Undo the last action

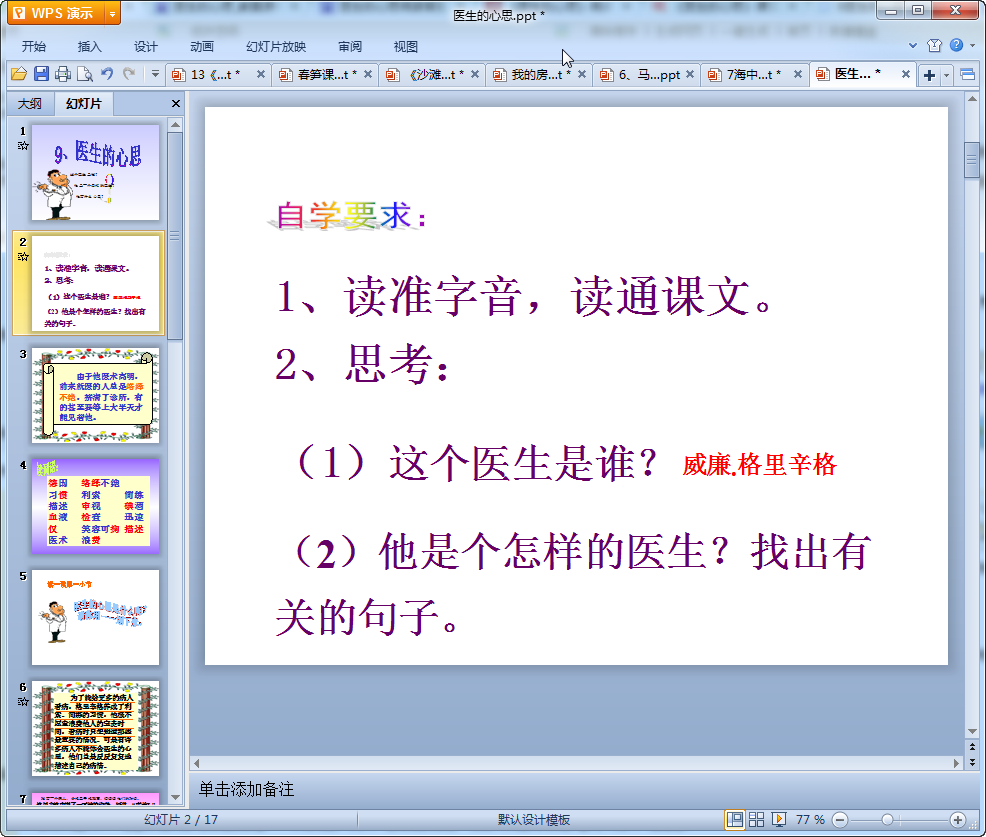108,74
